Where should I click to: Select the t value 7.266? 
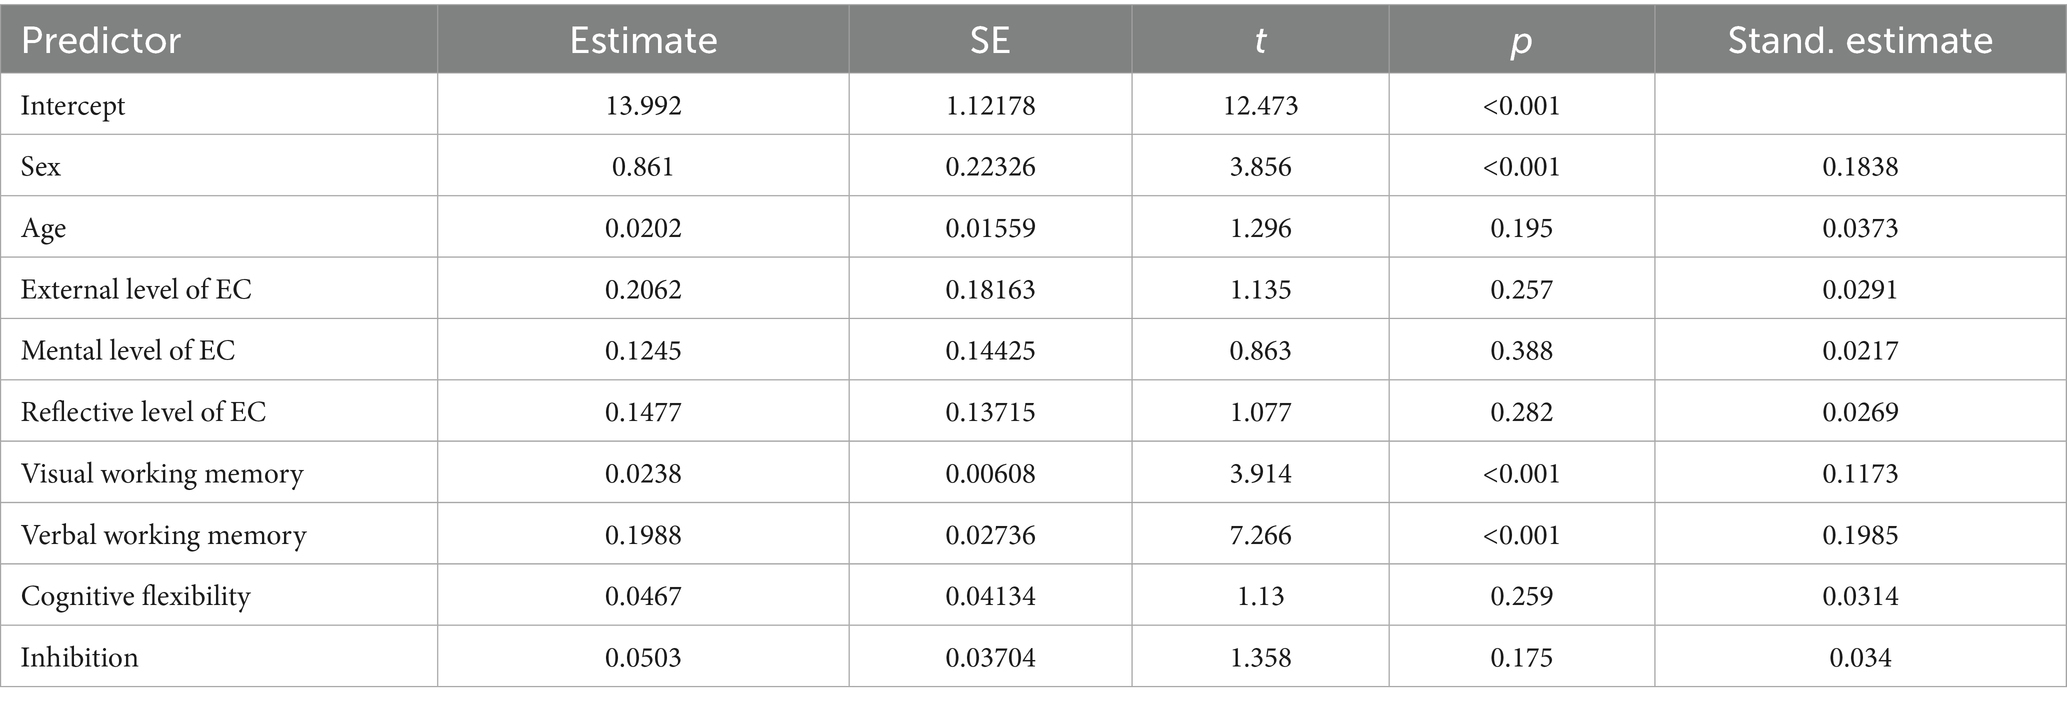(x=1260, y=535)
